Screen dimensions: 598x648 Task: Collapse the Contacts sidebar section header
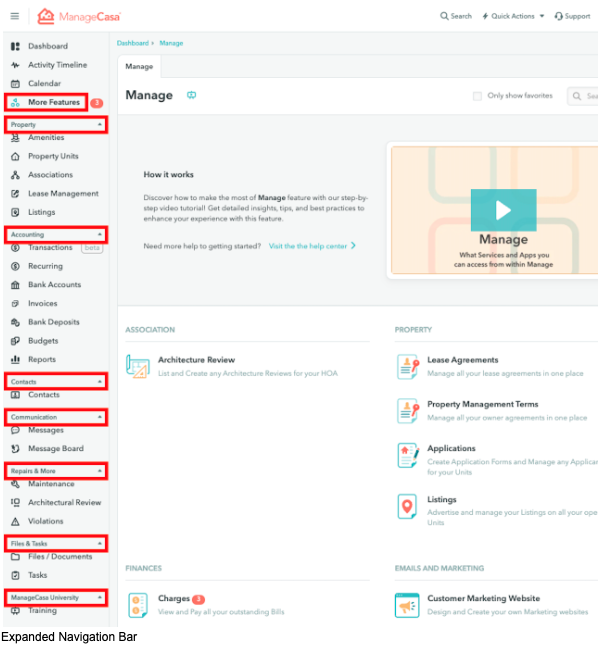(56, 382)
